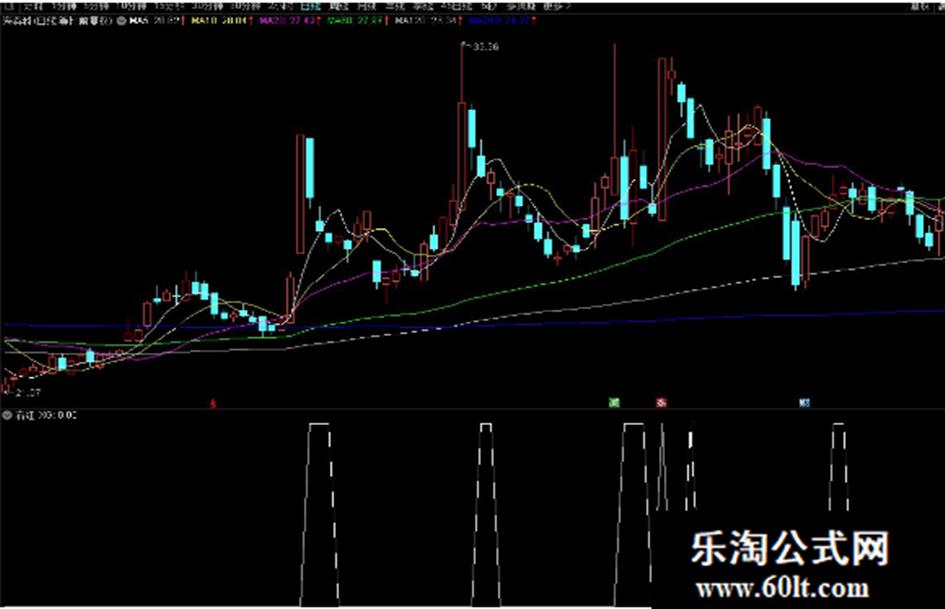Click the top-left corner menu icon

(10, 7)
